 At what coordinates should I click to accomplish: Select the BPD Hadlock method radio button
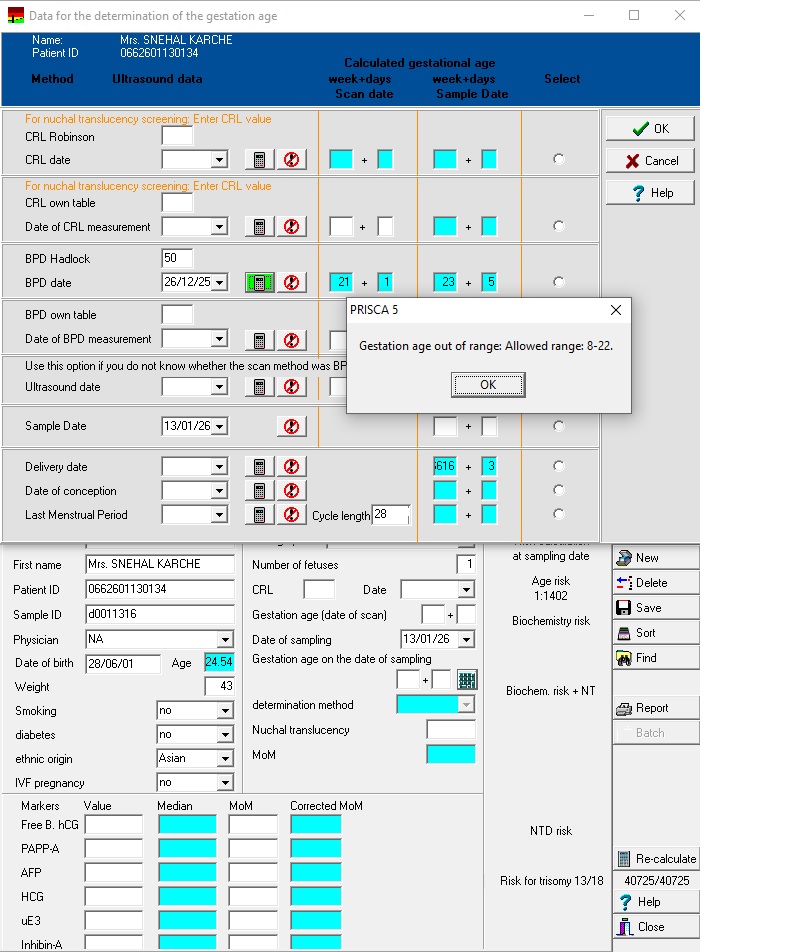point(558,283)
